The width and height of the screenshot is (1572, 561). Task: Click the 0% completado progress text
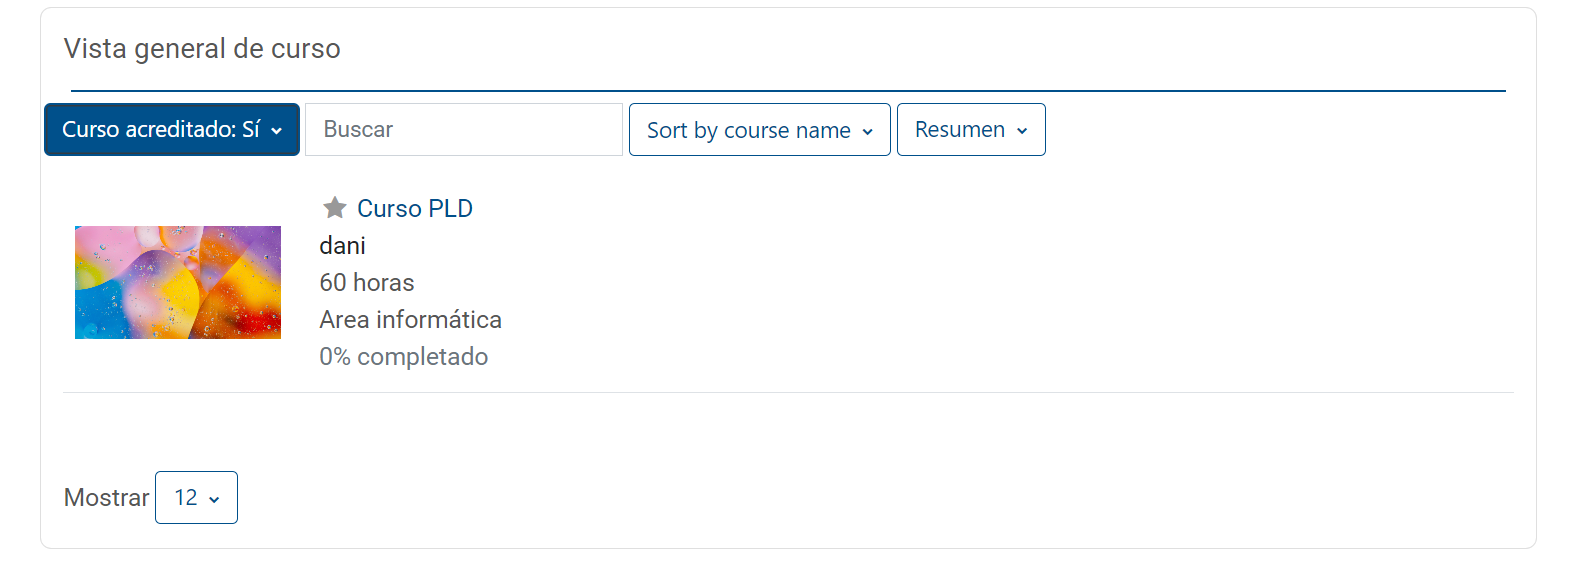click(404, 357)
